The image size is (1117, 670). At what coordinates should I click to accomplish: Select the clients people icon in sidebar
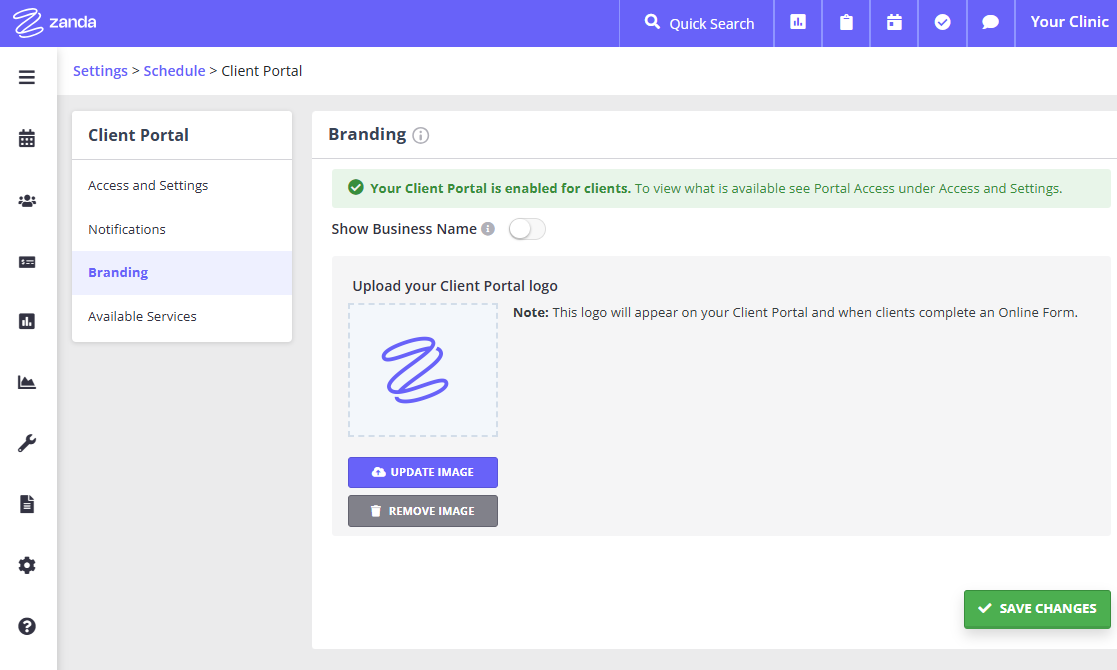(26, 200)
